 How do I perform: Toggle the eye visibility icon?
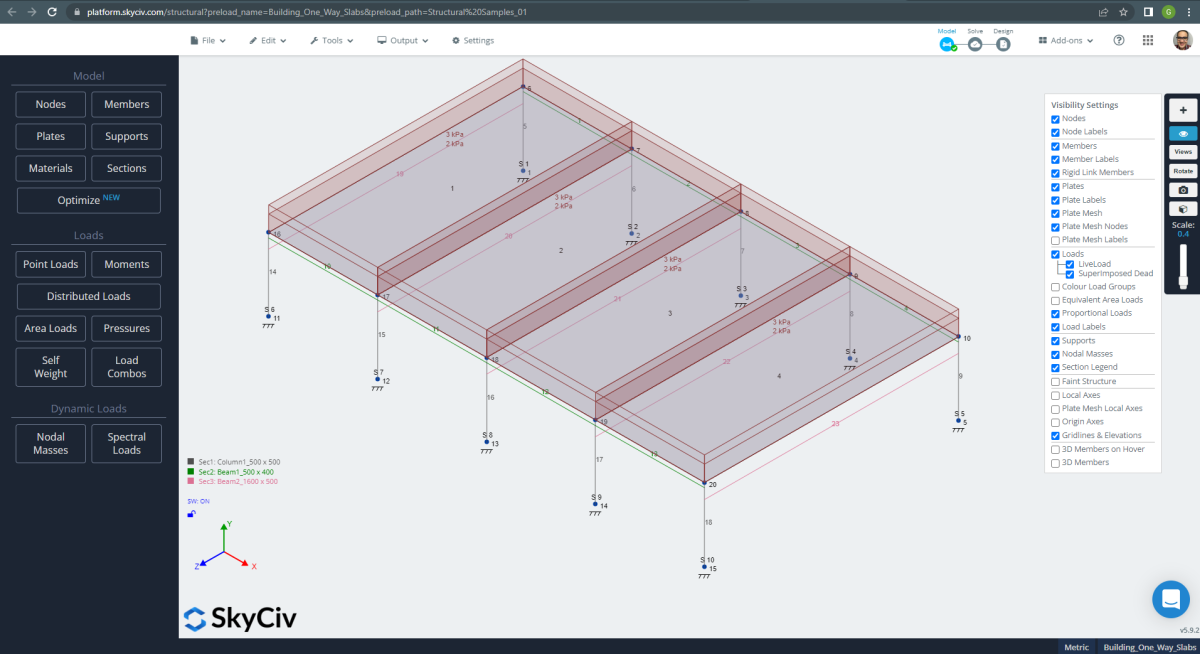click(1183, 133)
